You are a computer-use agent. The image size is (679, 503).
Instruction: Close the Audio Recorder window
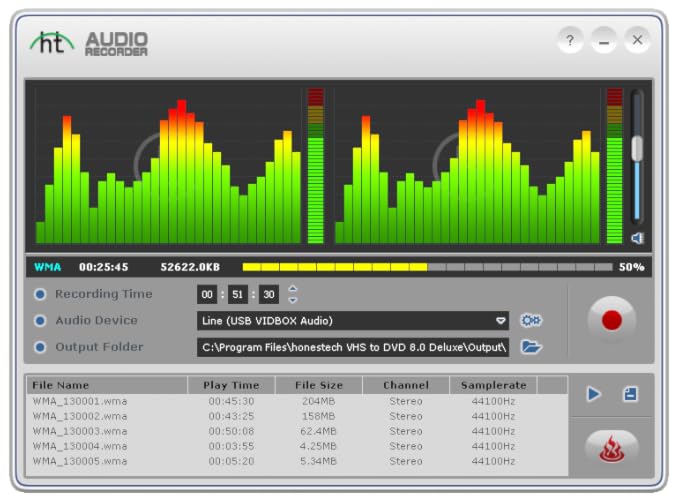pos(637,40)
